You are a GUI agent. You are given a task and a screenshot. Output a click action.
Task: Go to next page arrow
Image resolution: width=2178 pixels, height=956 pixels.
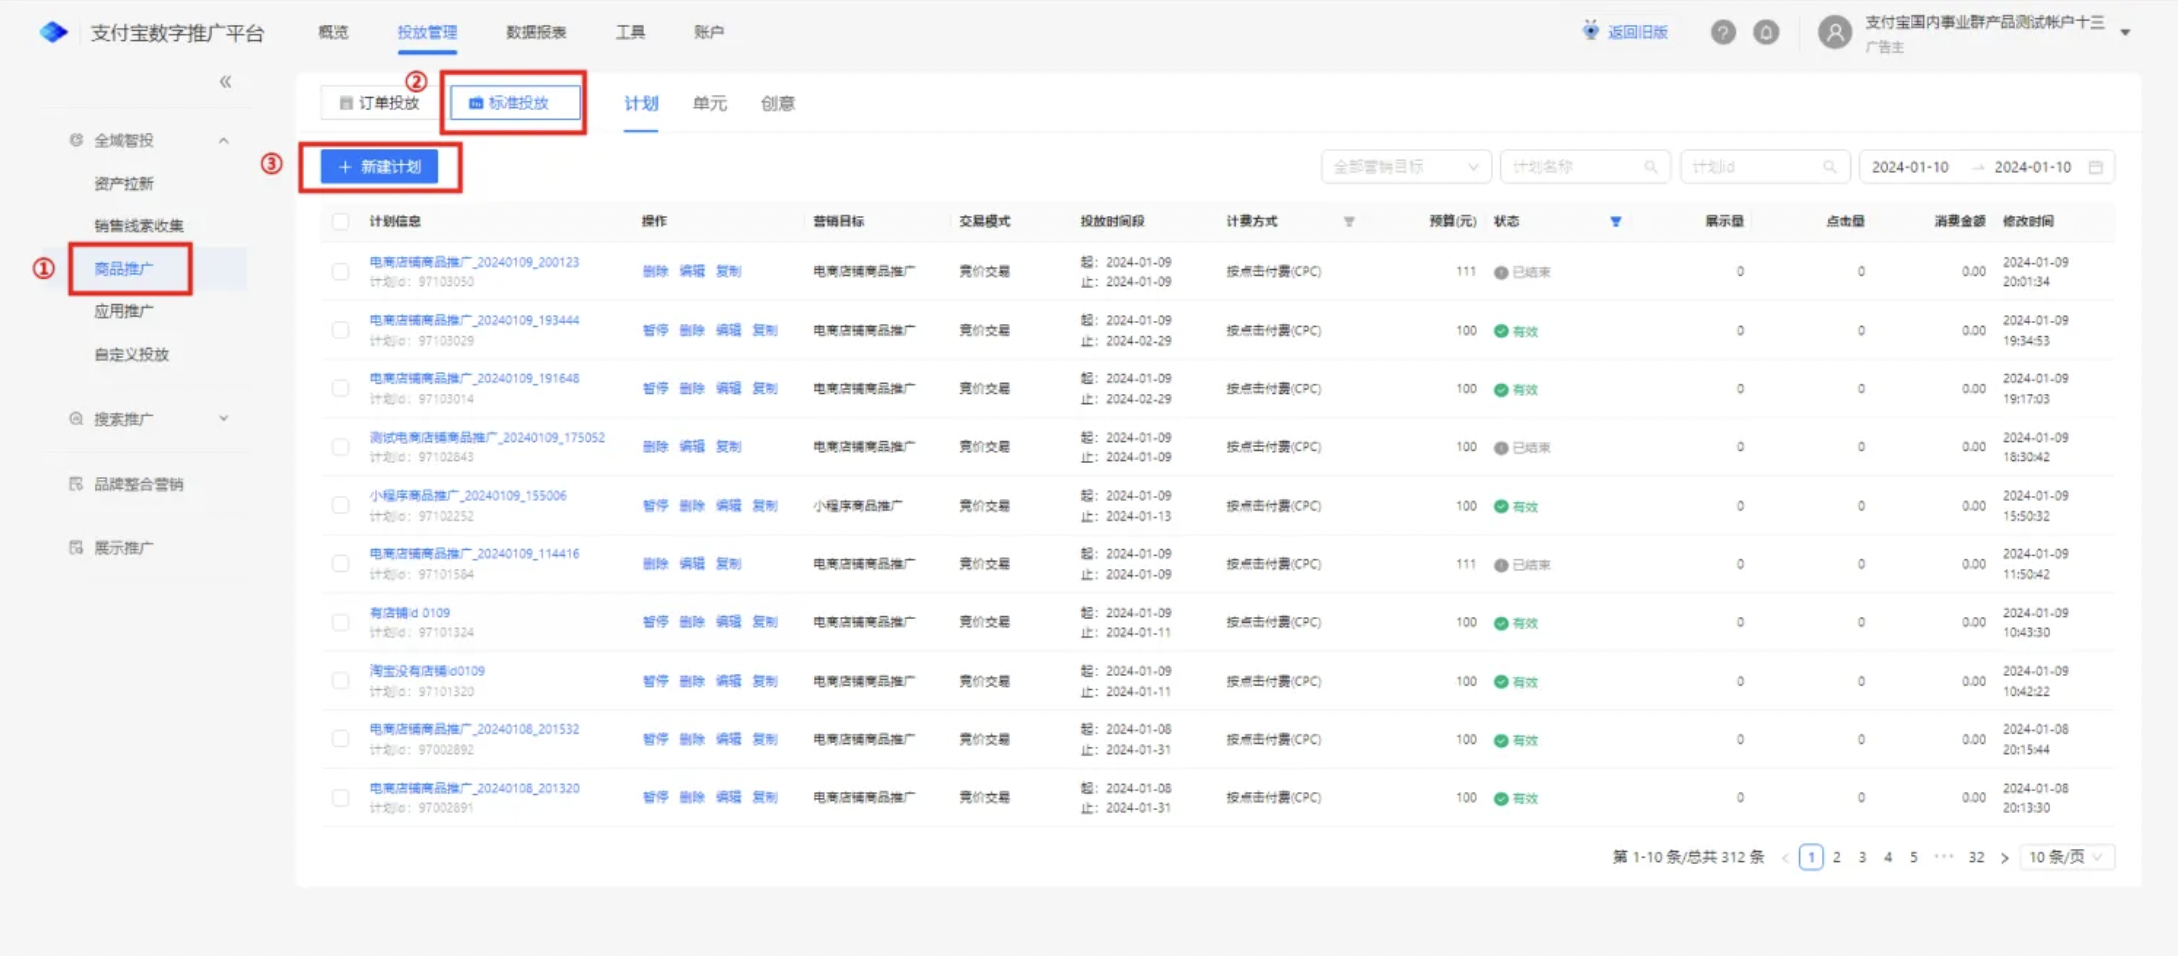2004,858
